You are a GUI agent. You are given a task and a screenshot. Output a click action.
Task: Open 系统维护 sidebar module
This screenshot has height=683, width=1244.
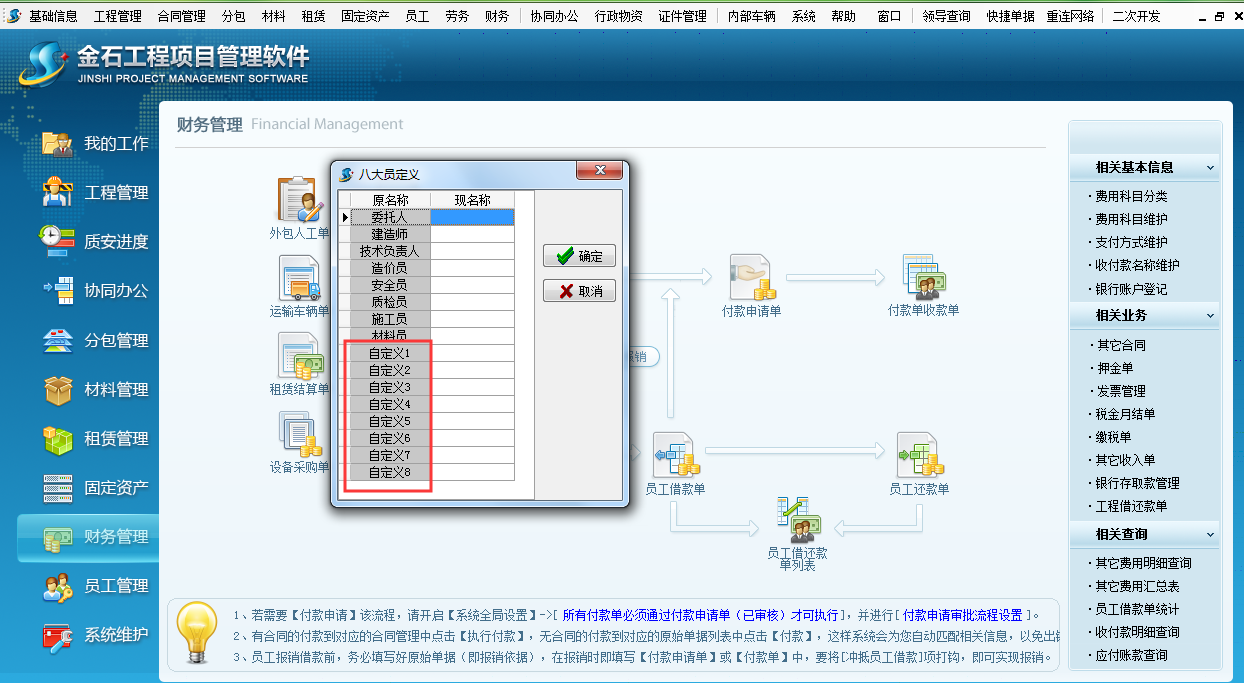tap(95, 635)
